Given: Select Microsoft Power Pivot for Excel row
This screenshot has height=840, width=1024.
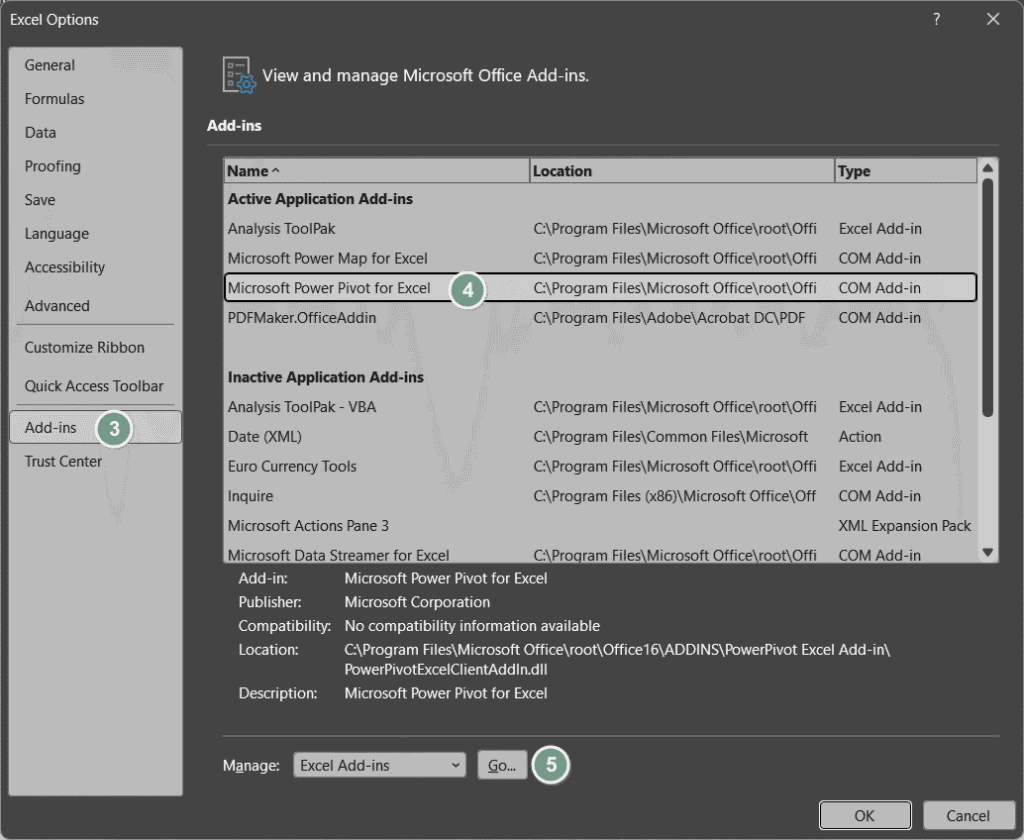Looking at the screenshot, I should point(600,288).
